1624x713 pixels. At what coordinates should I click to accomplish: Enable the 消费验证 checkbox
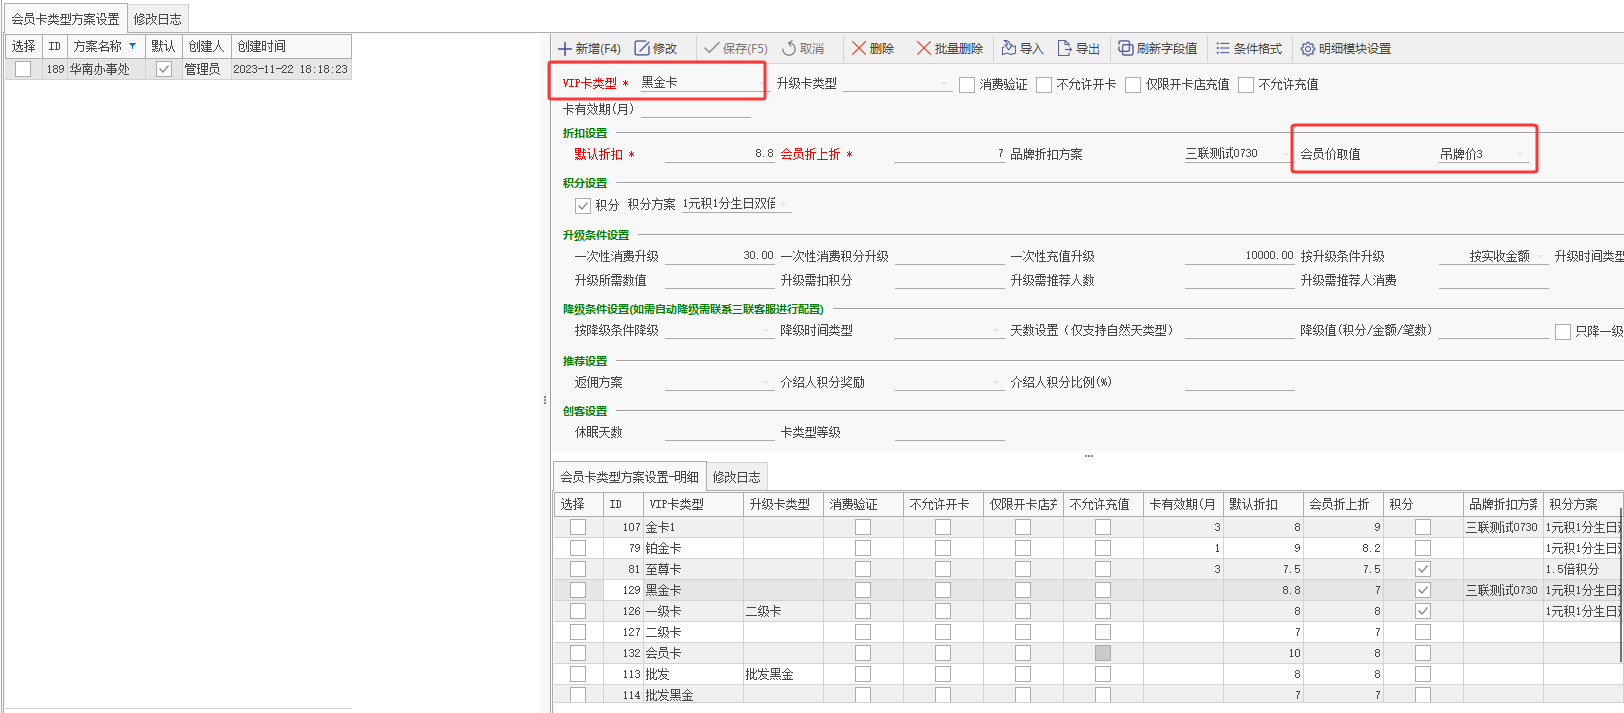967,85
